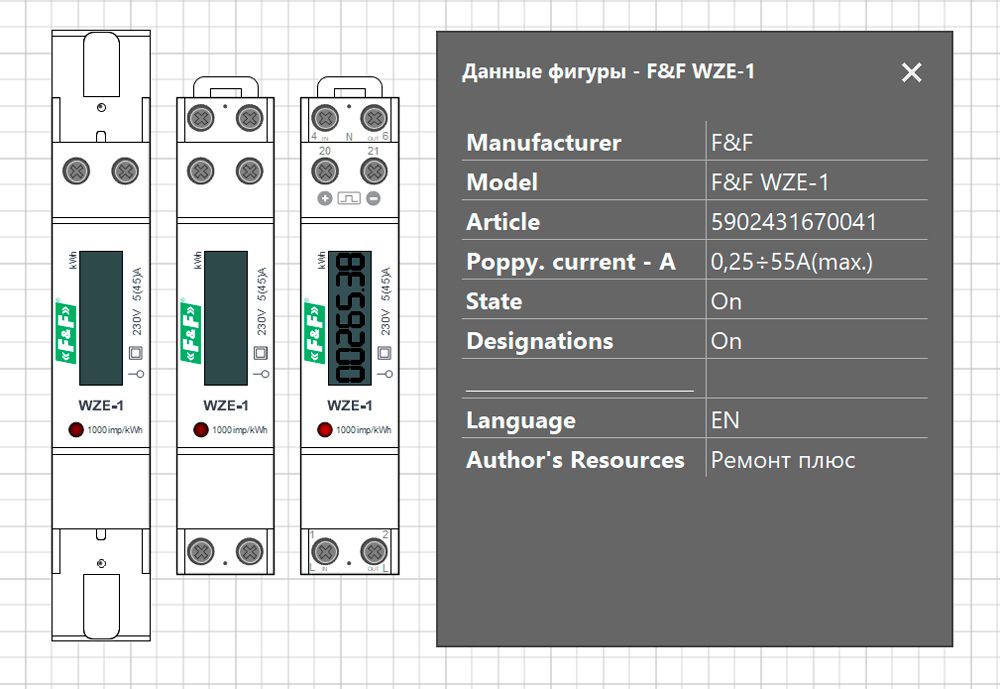1000x689 pixels.
Task: Toggle the Designations value On
Action: [726, 341]
